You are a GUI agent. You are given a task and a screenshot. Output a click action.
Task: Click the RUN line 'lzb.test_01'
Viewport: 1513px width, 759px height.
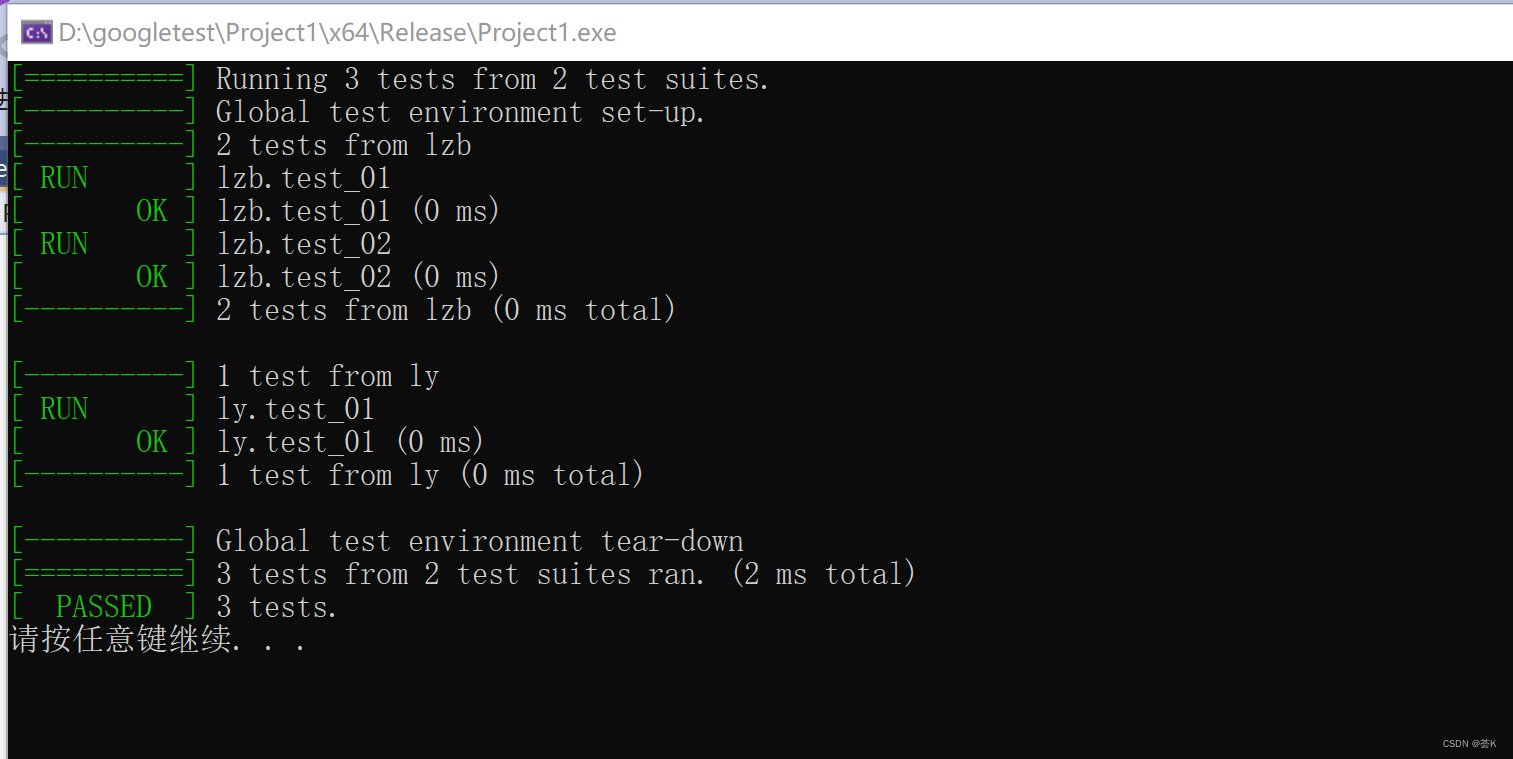pos(304,178)
